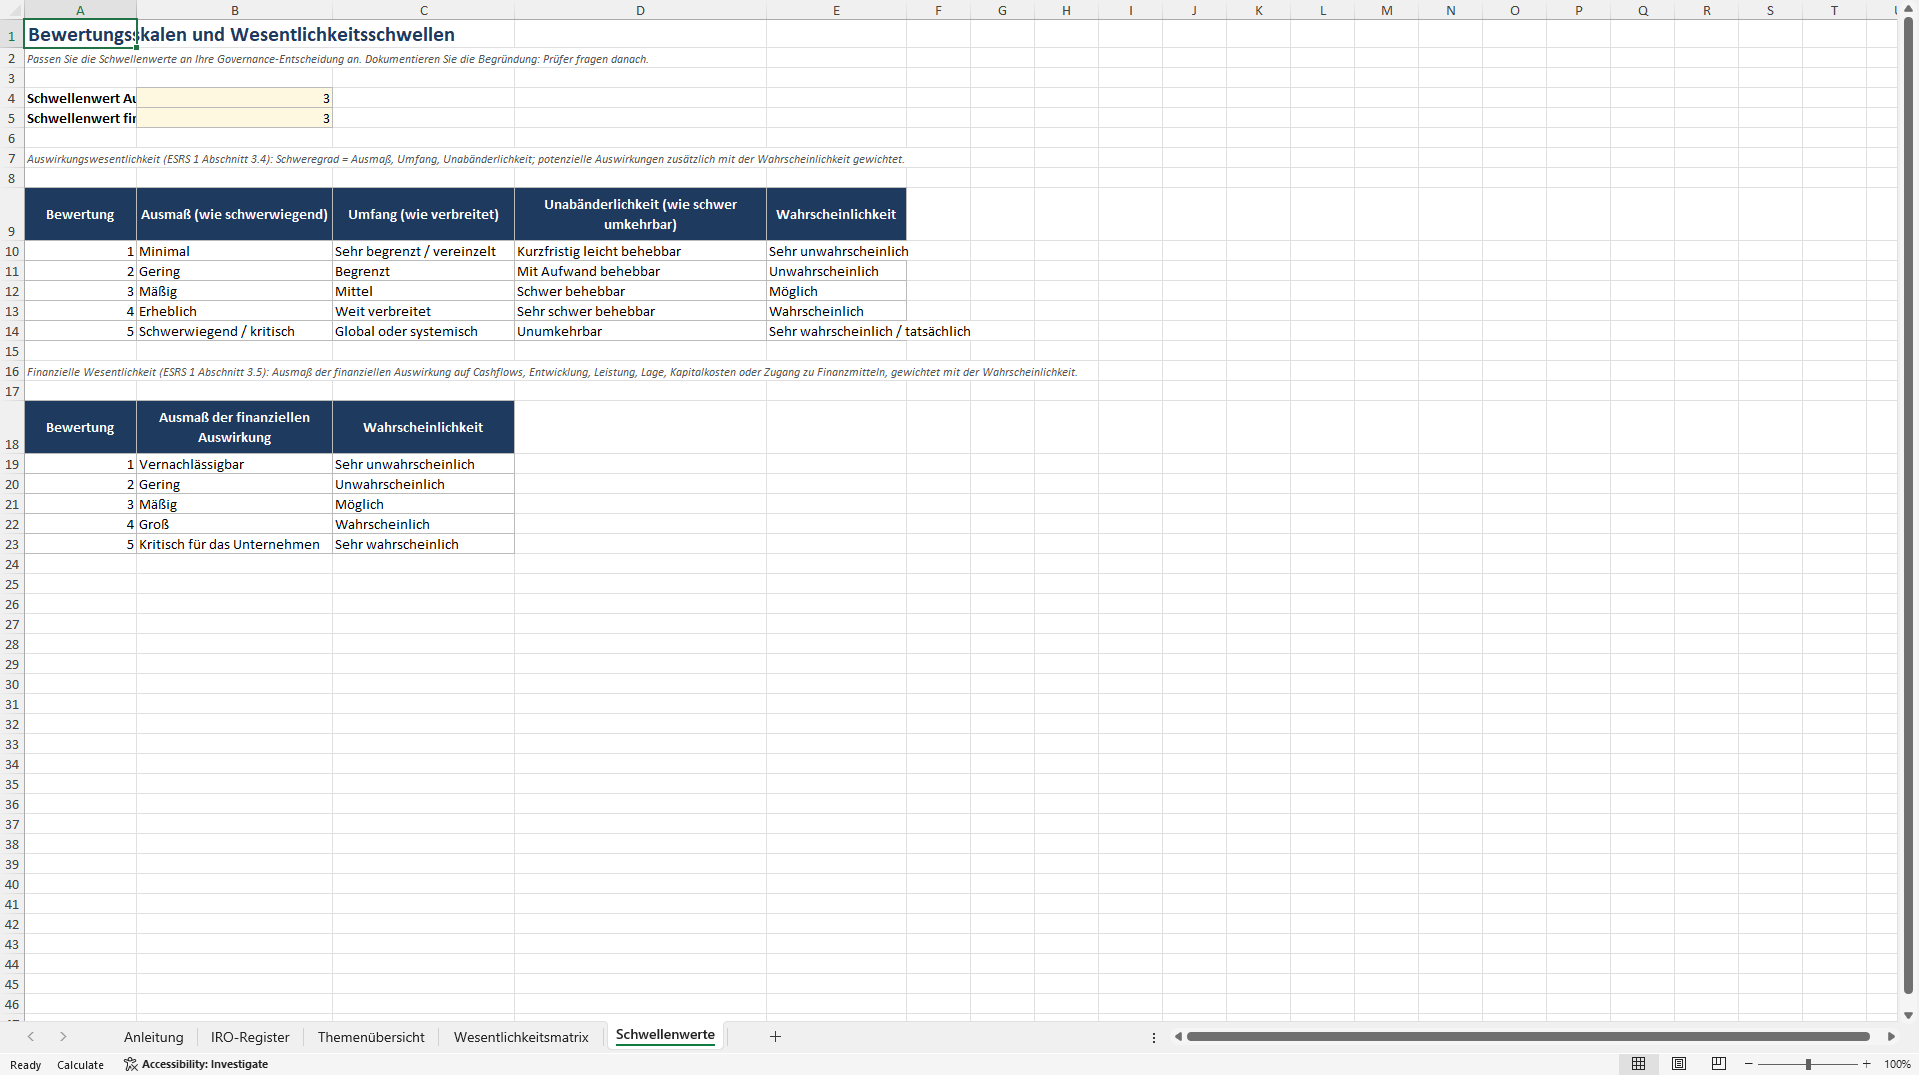Image resolution: width=1919 pixels, height=1075 pixels.
Task: Click cell 'Sehr schwer behebbar'
Action: (x=640, y=311)
